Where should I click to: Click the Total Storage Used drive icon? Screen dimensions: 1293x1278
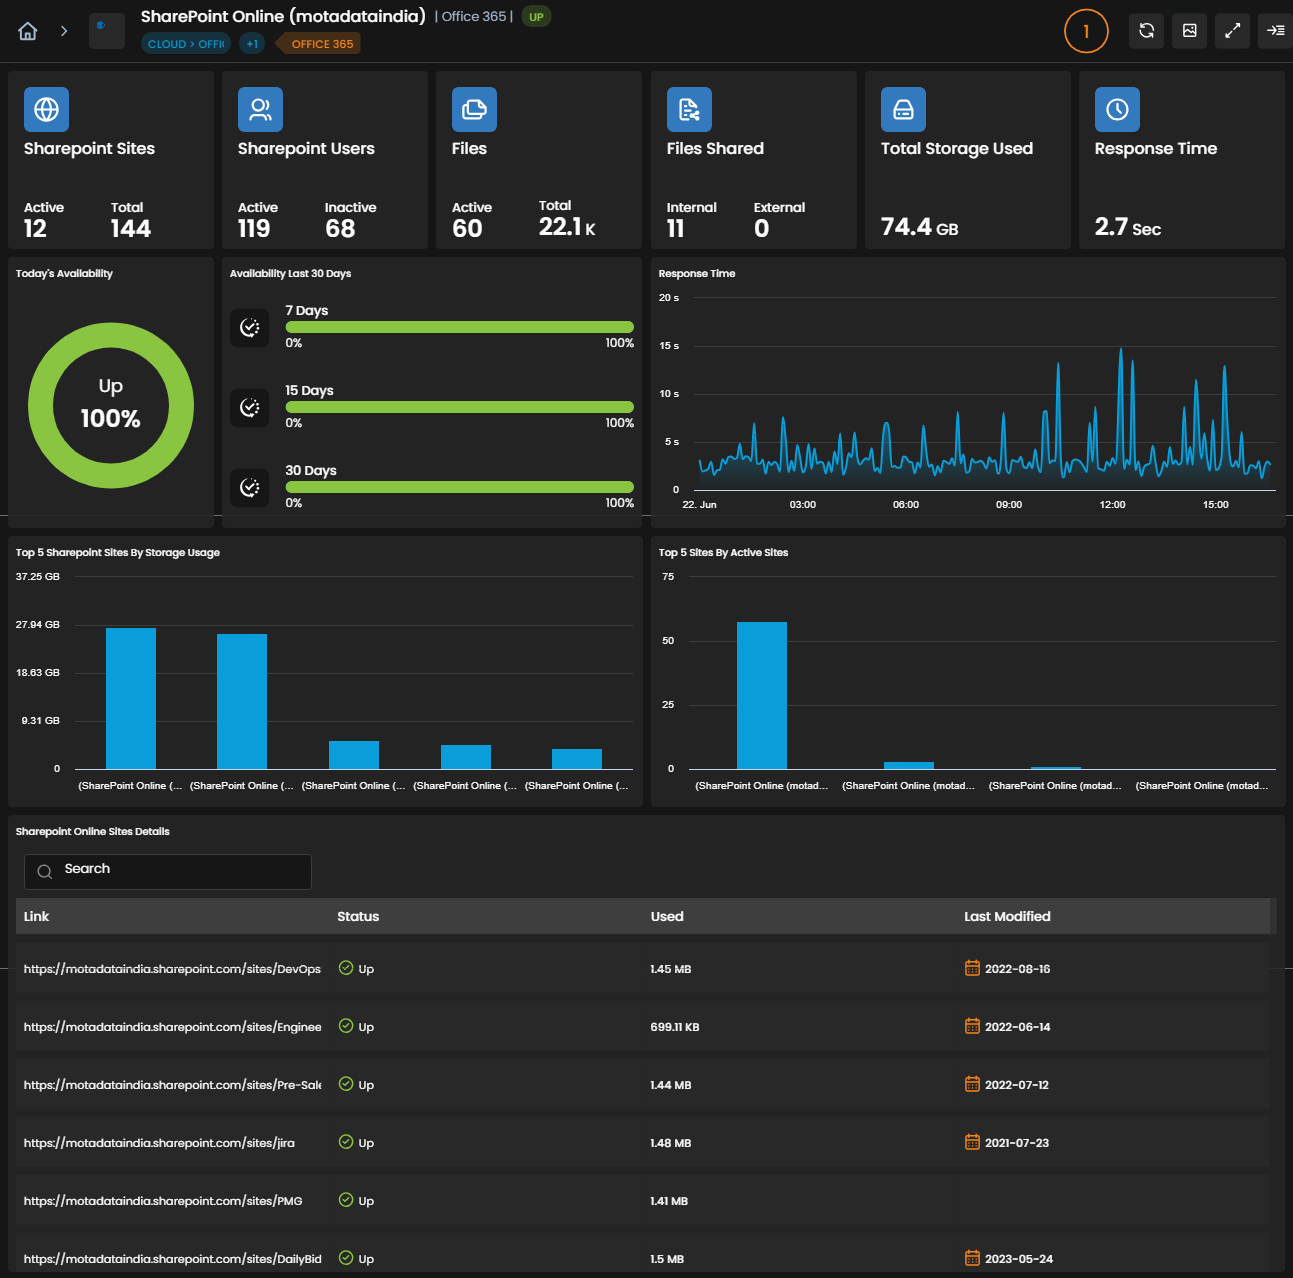click(903, 109)
